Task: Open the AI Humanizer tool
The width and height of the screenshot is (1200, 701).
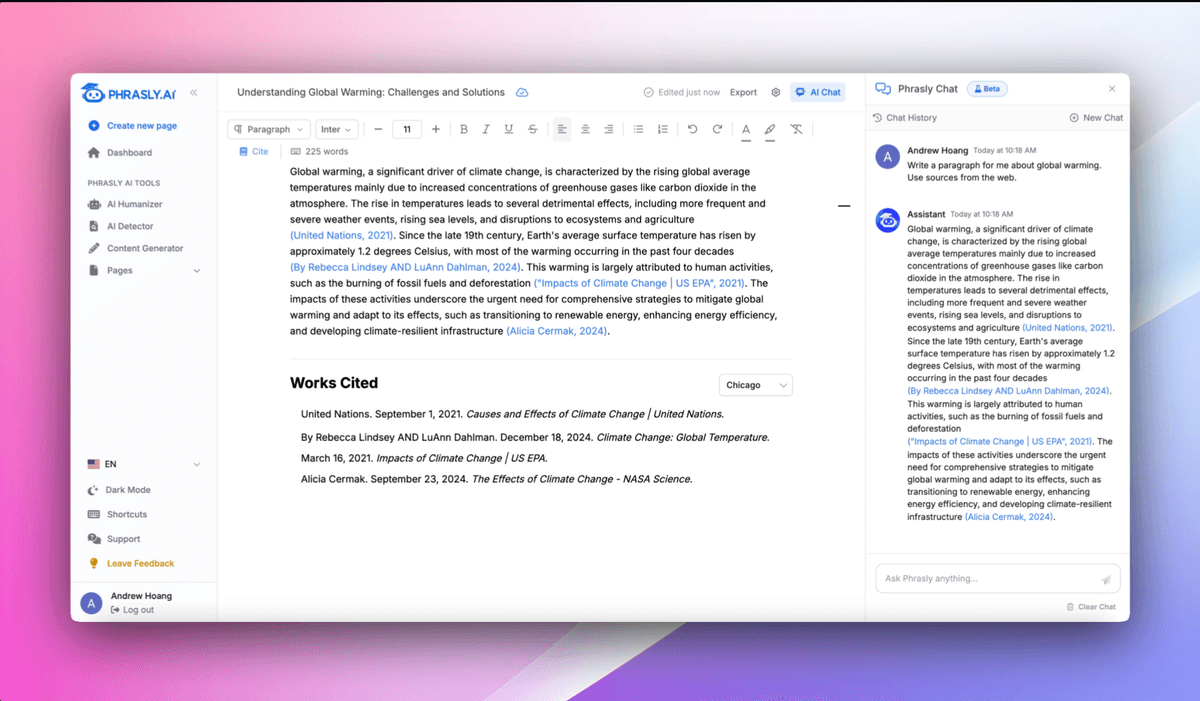Action: coord(125,204)
